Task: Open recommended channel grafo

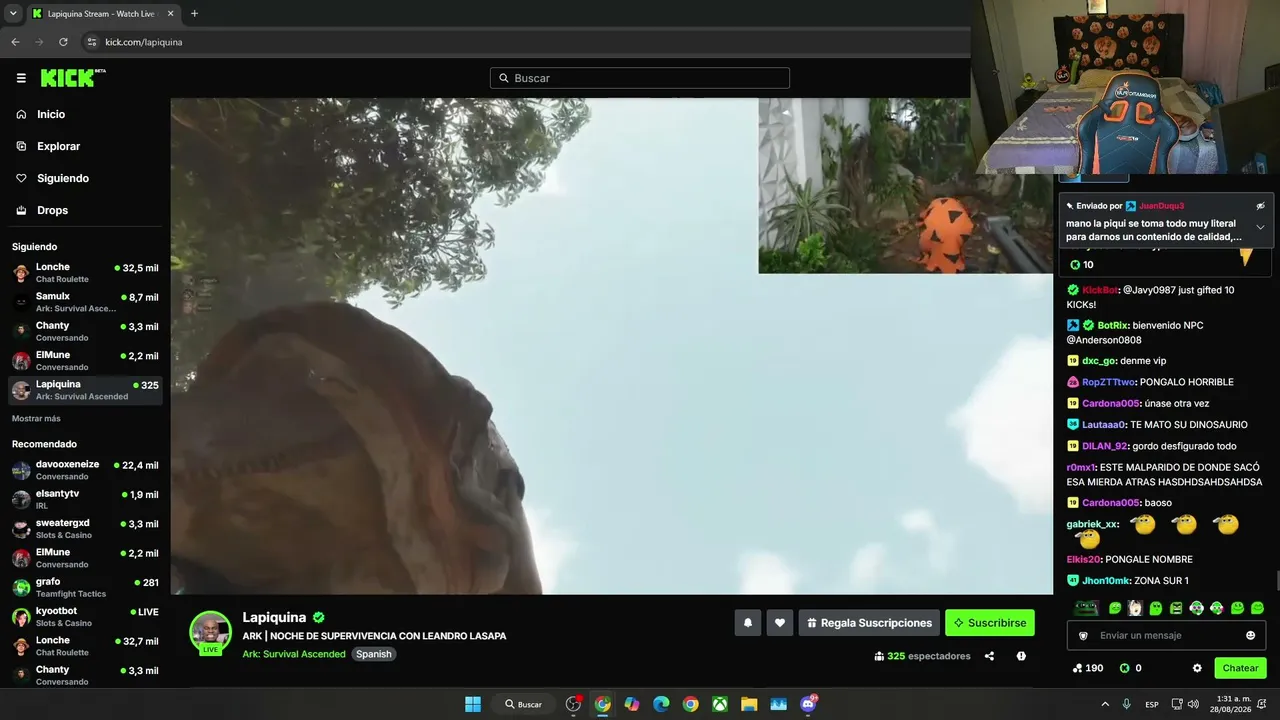Action: point(86,587)
